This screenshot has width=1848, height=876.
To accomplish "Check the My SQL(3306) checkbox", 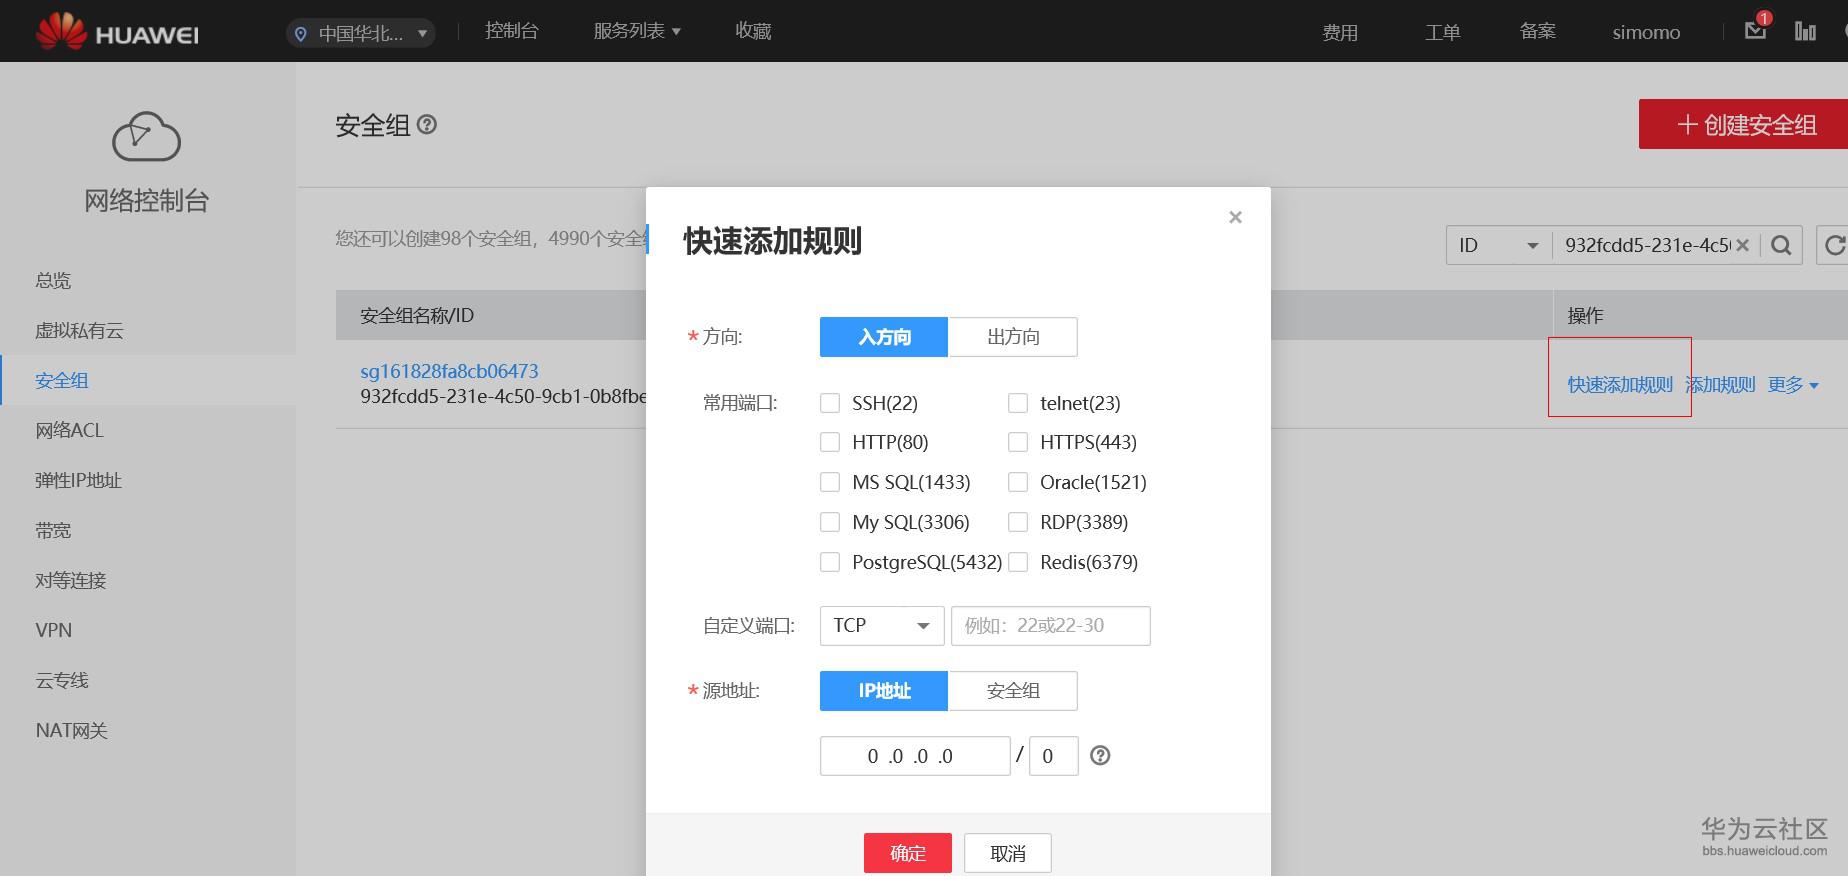I will [x=830, y=522].
